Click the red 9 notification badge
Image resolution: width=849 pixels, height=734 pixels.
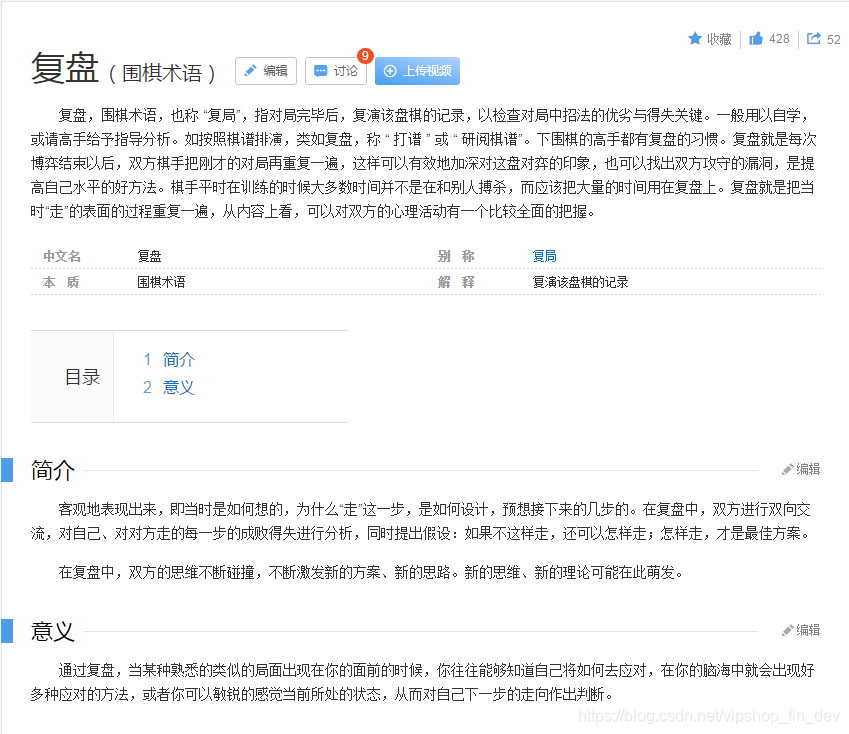pos(365,56)
